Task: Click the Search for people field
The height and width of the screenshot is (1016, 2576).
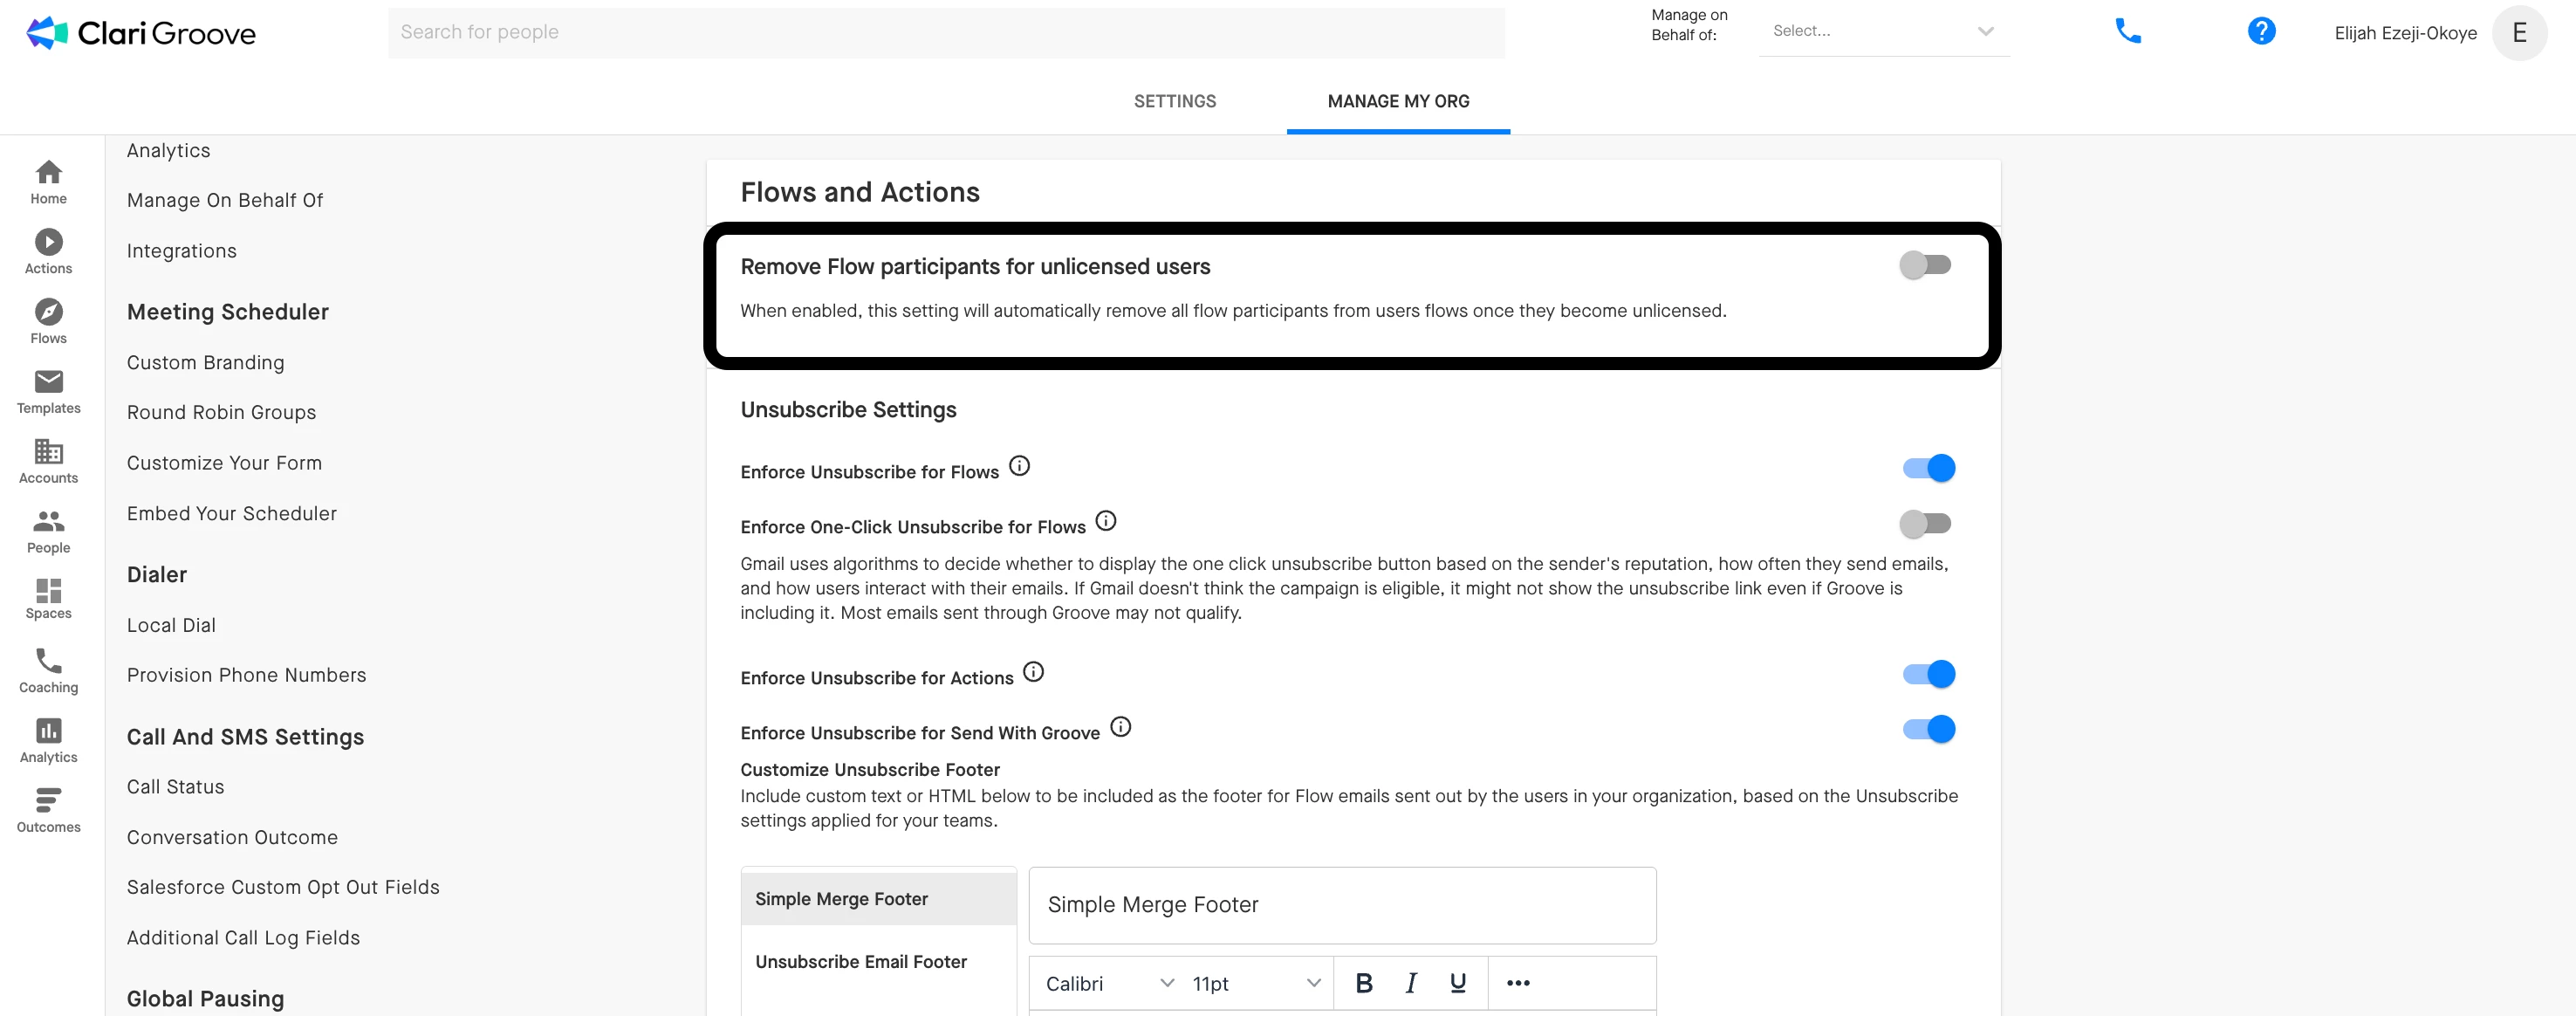Action: 945,32
